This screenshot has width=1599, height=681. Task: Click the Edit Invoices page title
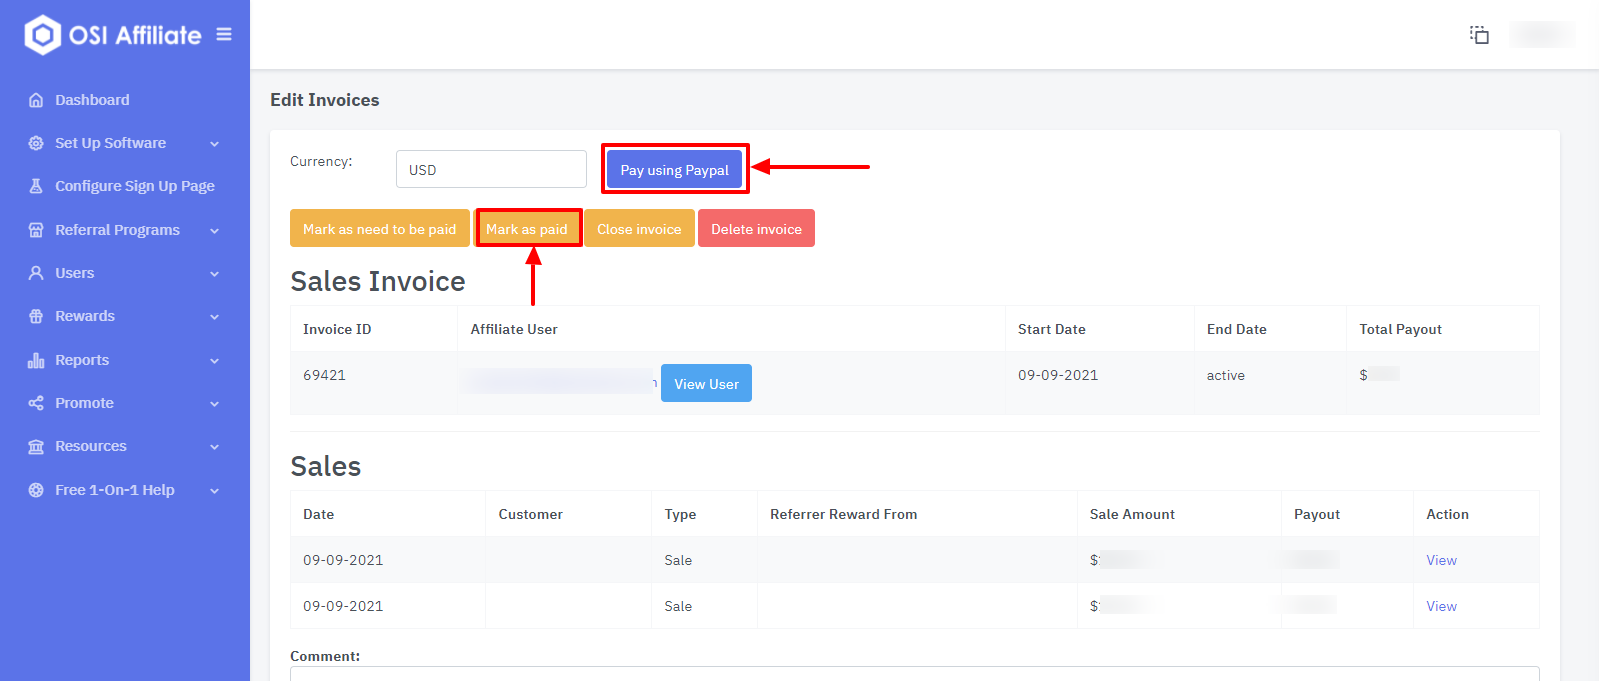[x=325, y=100]
